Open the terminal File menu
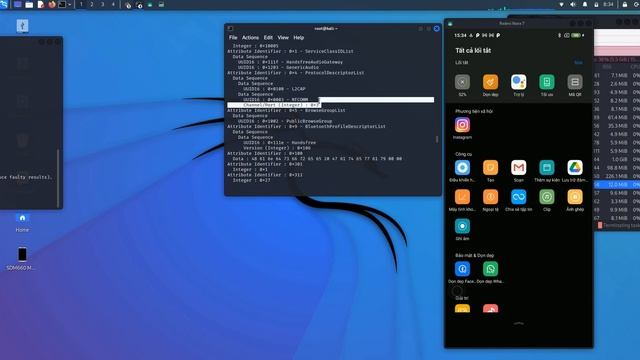The width and height of the screenshot is (640, 360). tap(233, 38)
